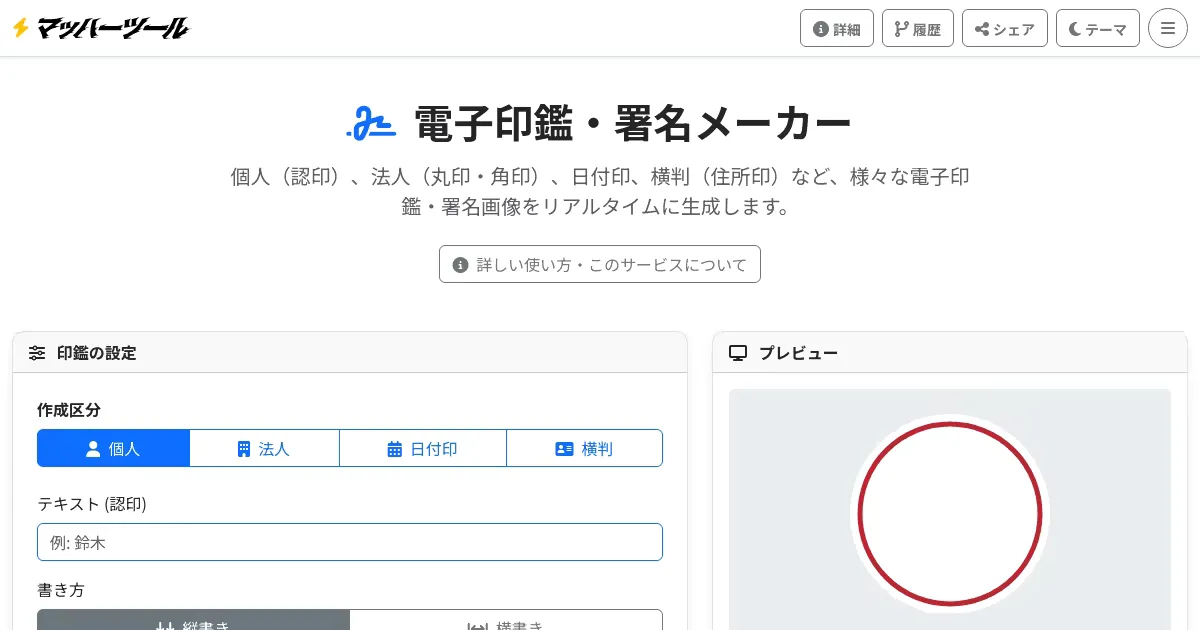
Task: Click the signature icon beside the page title
Action: point(371,123)
